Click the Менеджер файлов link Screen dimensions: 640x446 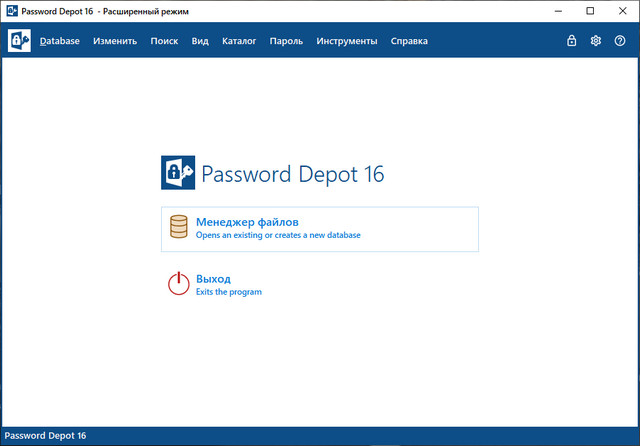coord(247,222)
